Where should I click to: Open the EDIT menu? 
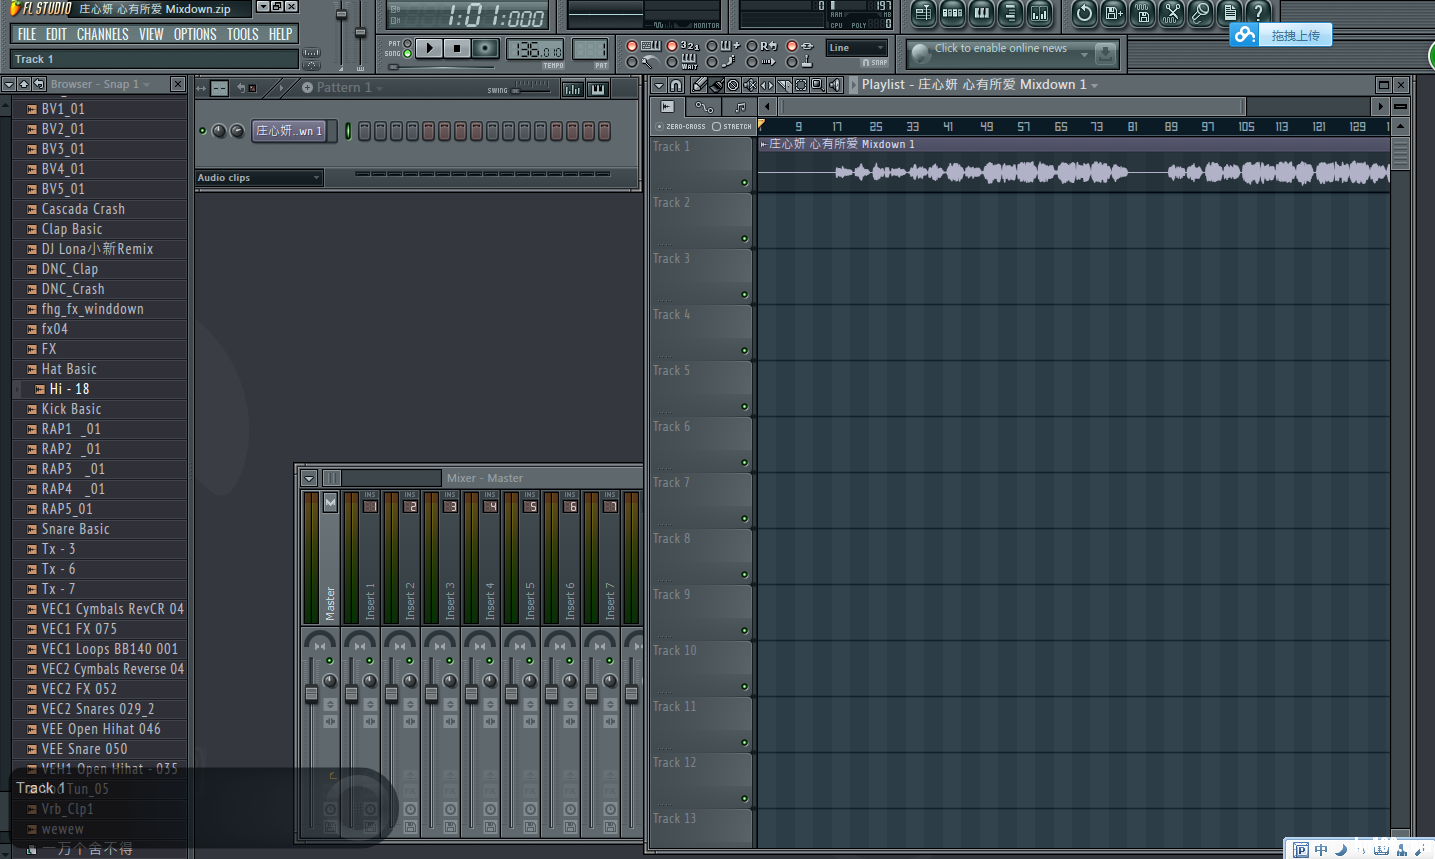tap(56, 34)
